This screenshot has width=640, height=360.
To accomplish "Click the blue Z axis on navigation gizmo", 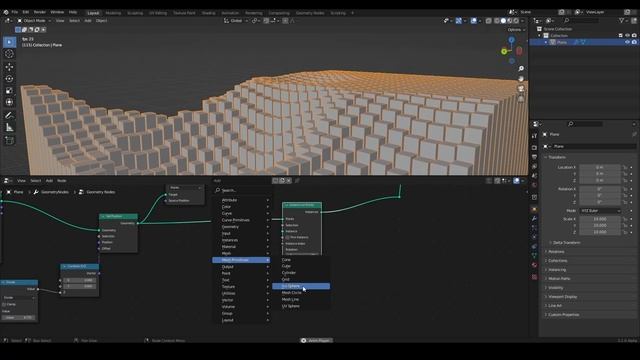I will (x=511, y=40).
